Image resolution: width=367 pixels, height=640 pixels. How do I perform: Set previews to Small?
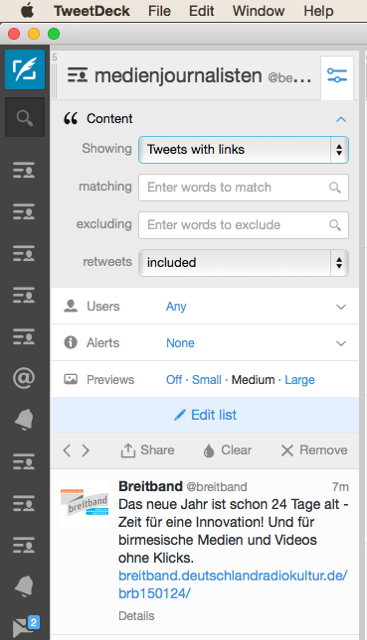point(207,380)
